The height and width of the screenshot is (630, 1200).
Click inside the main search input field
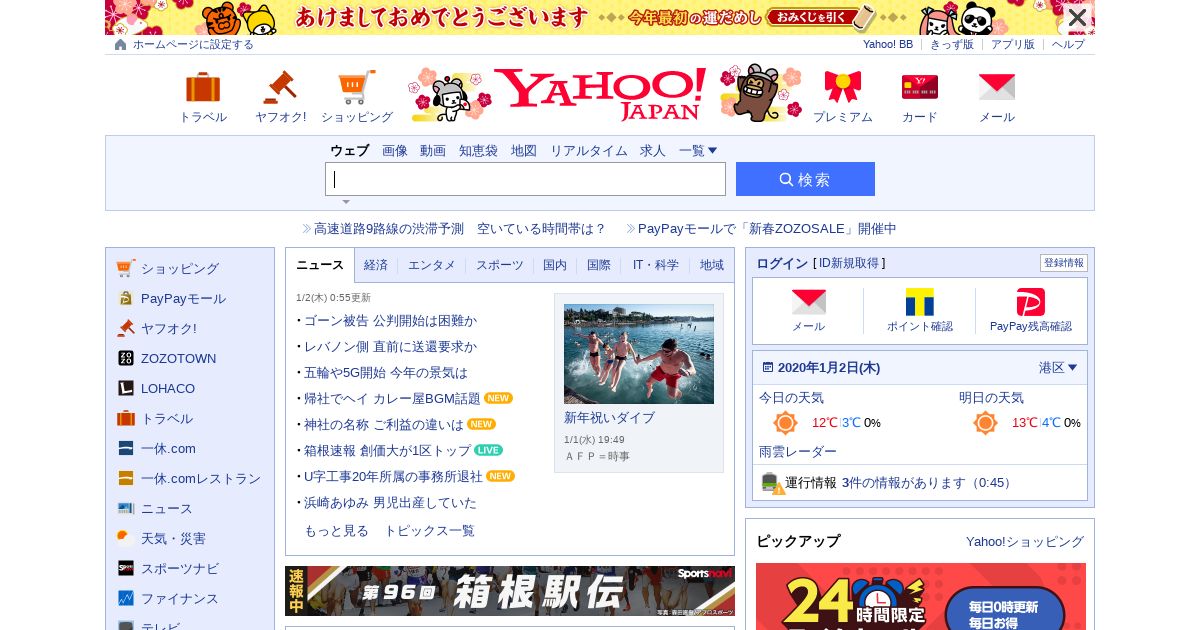pos(525,179)
